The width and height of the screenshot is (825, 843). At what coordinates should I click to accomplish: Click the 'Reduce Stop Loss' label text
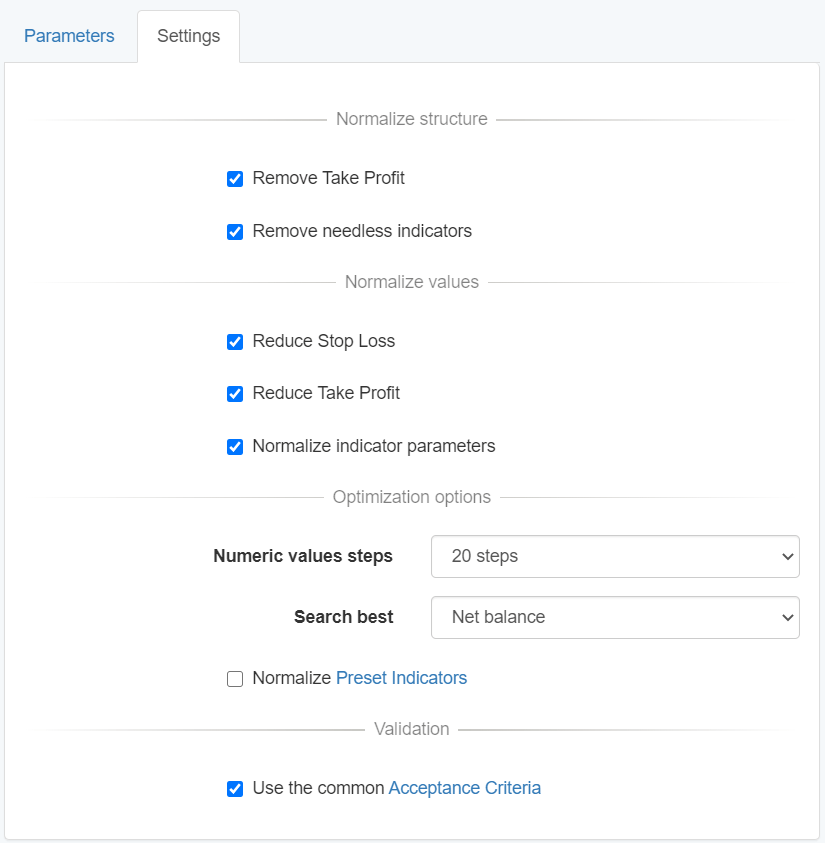[323, 341]
